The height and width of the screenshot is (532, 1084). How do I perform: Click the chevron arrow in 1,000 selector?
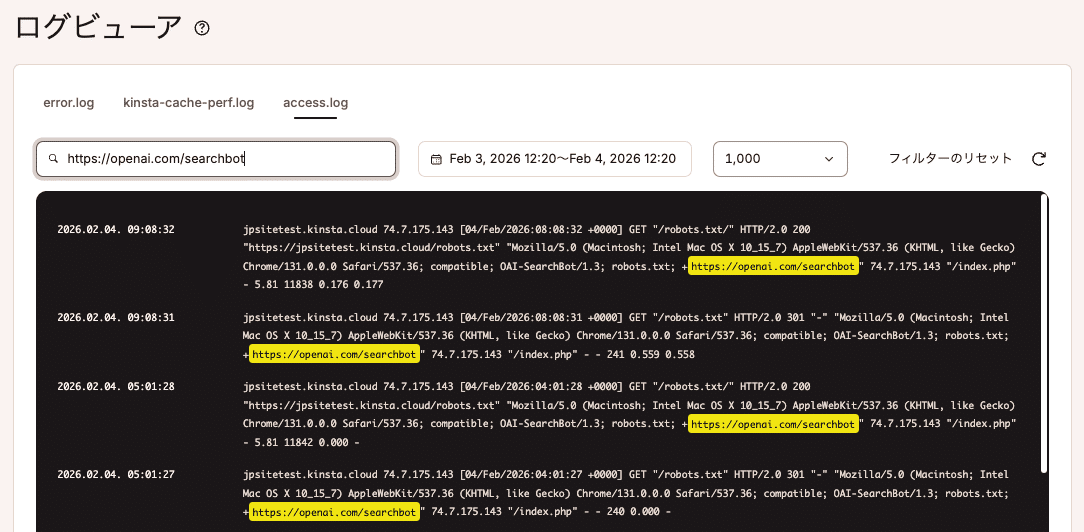pos(828,159)
